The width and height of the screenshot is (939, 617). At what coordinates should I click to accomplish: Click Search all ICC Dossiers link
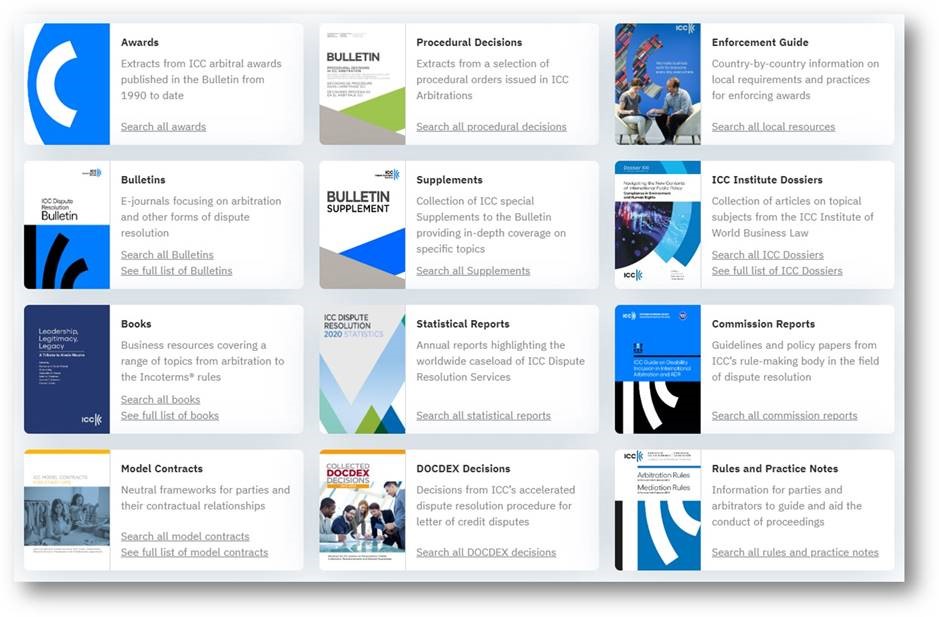(x=768, y=255)
